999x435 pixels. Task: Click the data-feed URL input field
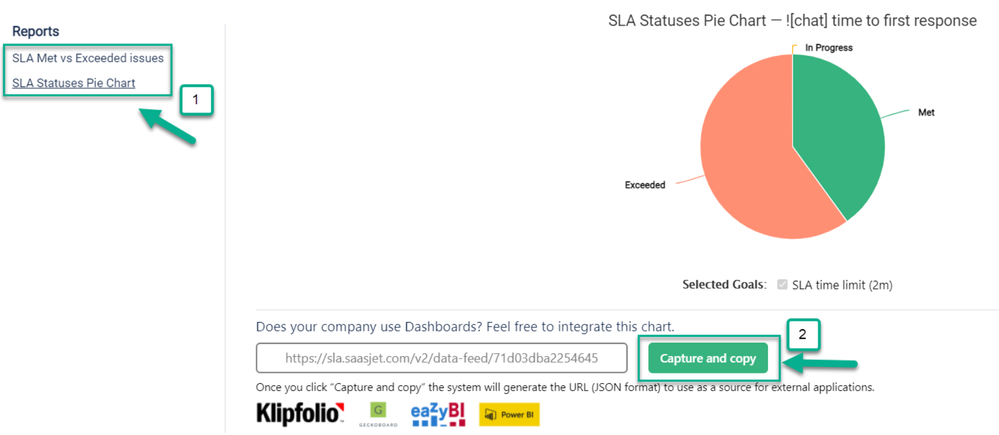pyautogui.click(x=442, y=358)
